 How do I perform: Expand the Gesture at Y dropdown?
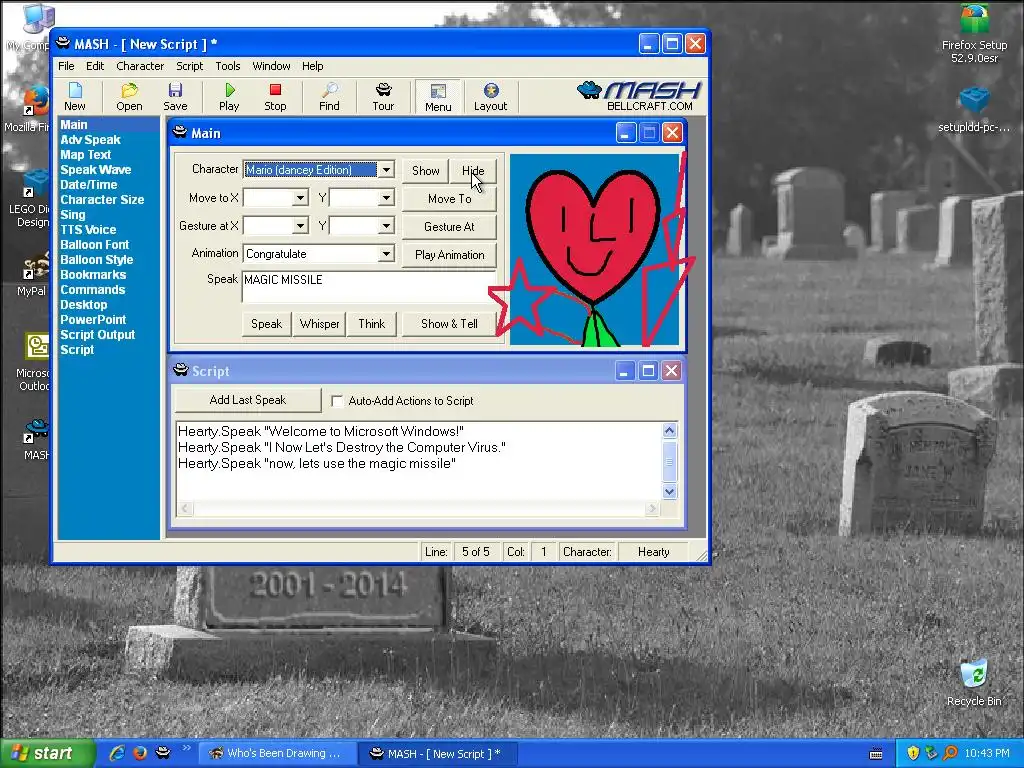(386, 226)
